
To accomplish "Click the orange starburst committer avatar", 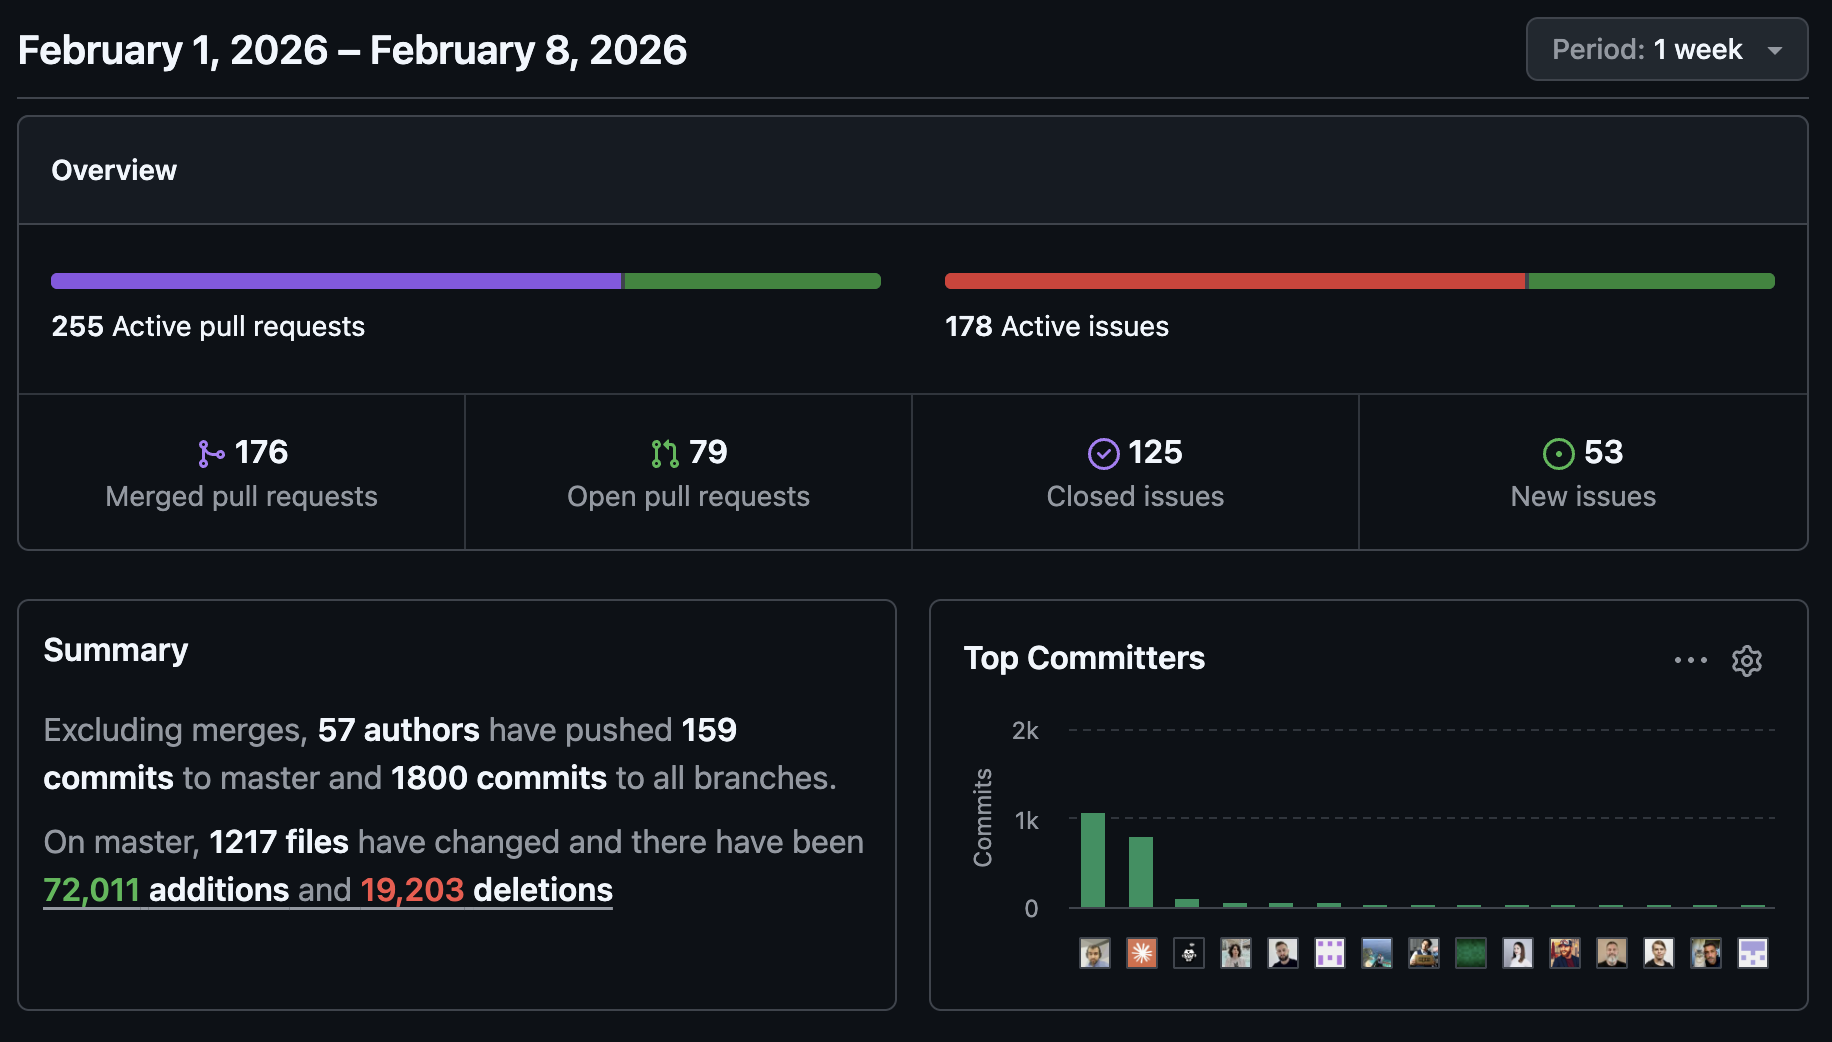I will pyautogui.click(x=1141, y=953).
